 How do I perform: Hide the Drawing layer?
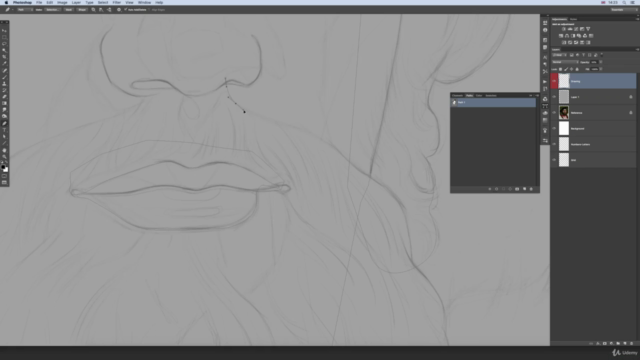point(554,81)
